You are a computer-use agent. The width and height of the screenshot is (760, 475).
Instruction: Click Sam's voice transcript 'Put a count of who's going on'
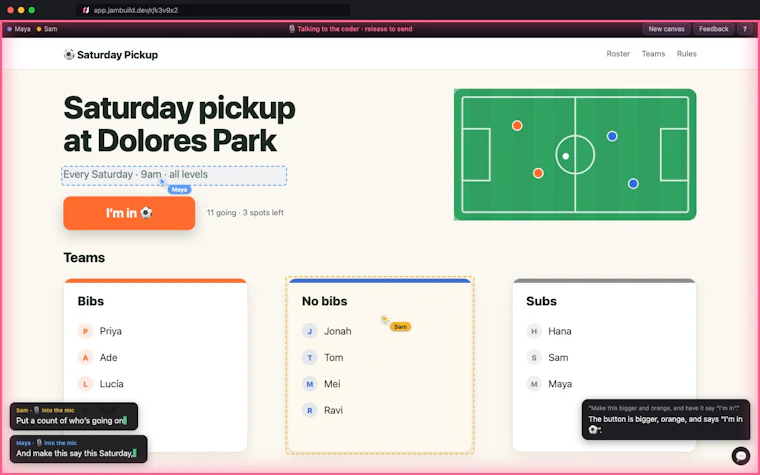click(x=70, y=421)
